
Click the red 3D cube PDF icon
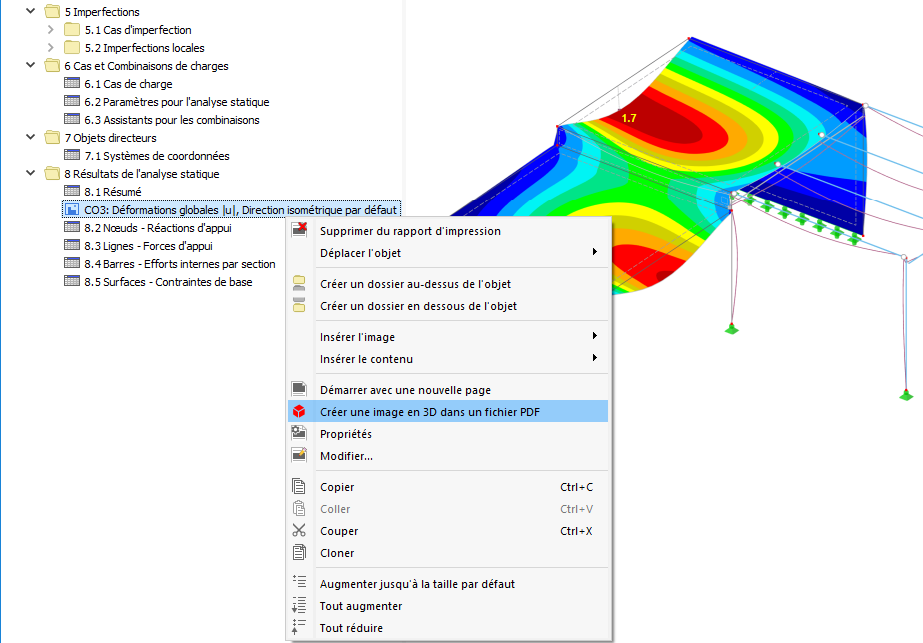[x=299, y=411]
